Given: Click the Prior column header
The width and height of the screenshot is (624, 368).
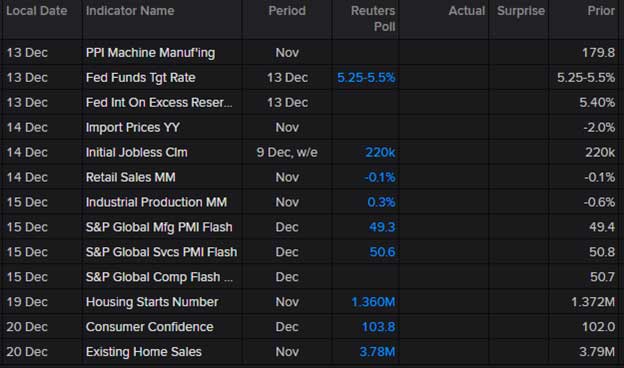Looking at the screenshot, I should [601, 11].
